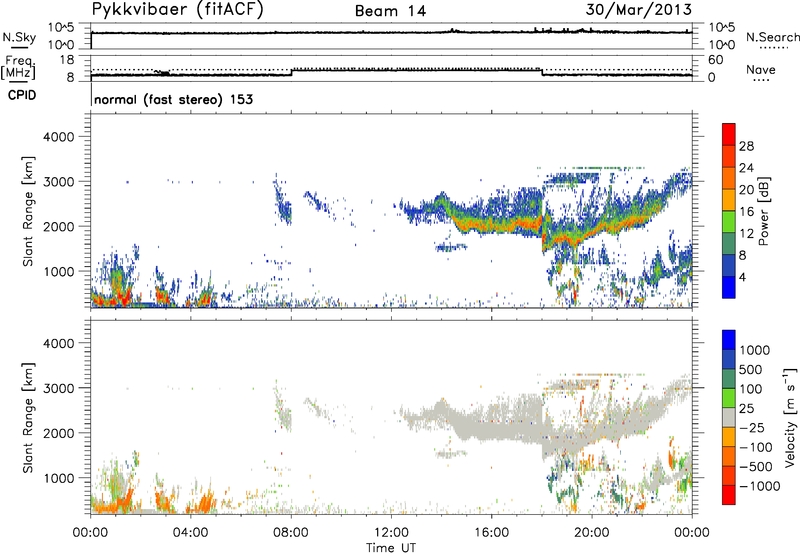Click the 'Freq. [MHz]' axis label

click(20, 68)
